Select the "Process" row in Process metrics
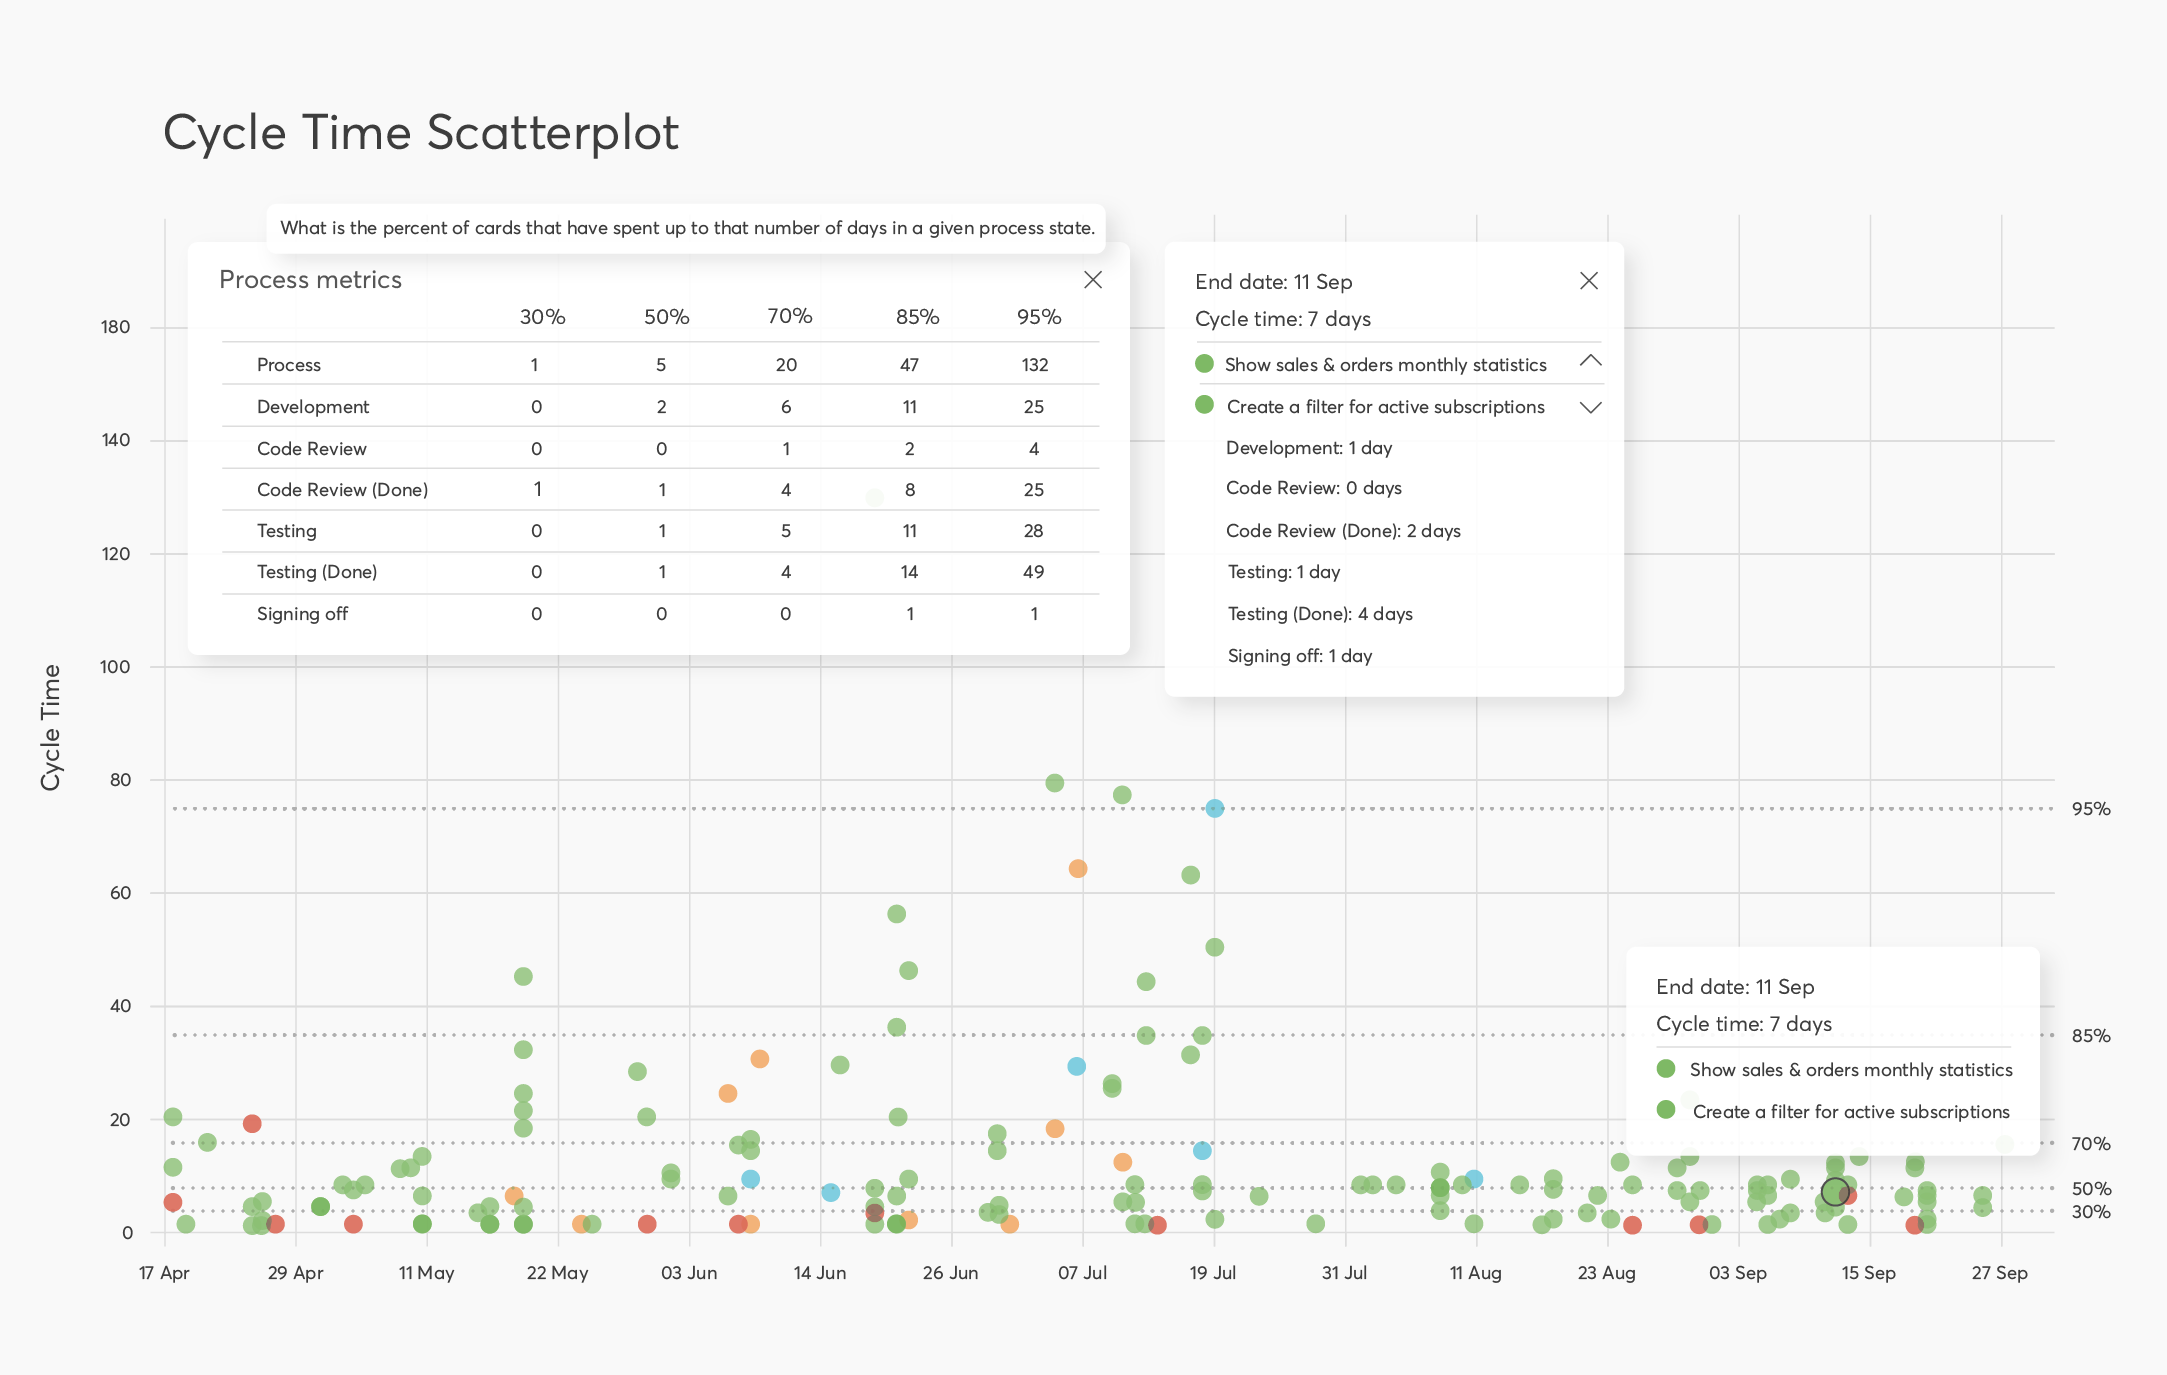The height and width of the screenshot is (1375, 2167). point(289,364)
